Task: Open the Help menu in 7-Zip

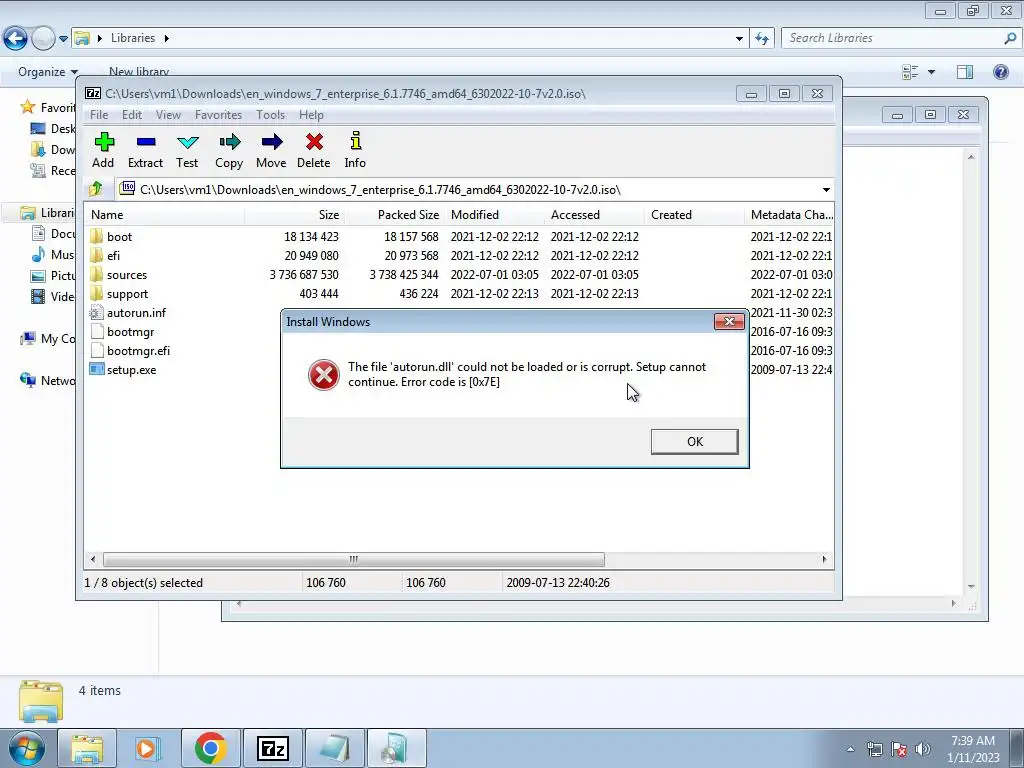Action: click(311, 115)
